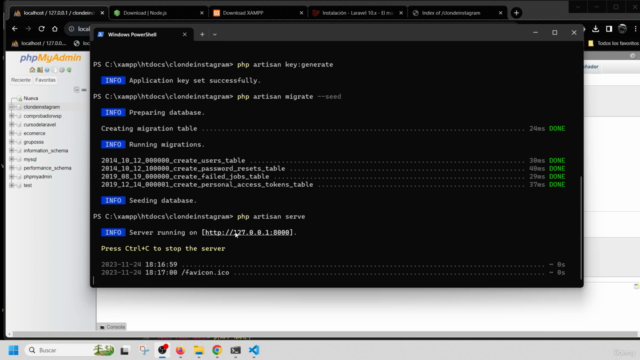Open Task View on the taskbar

pos(124,350)
